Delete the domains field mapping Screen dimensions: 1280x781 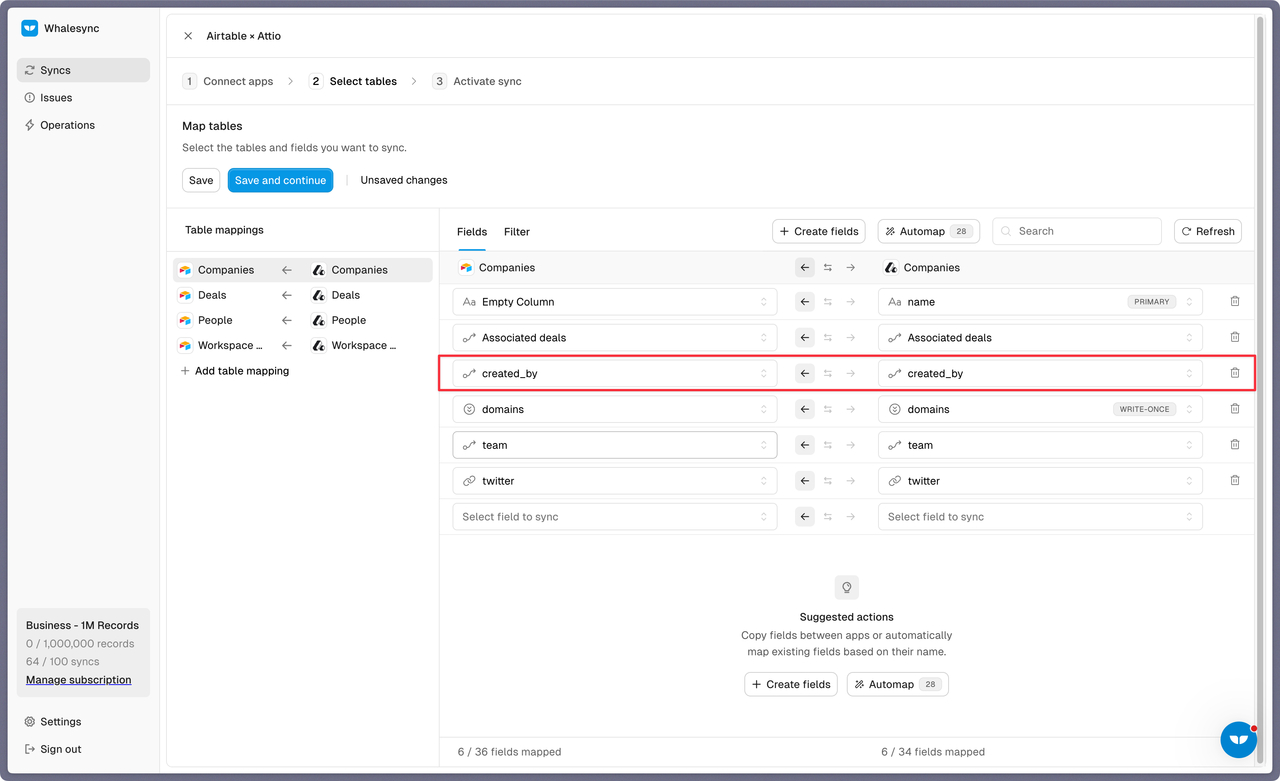click(x=1235, y=409)
